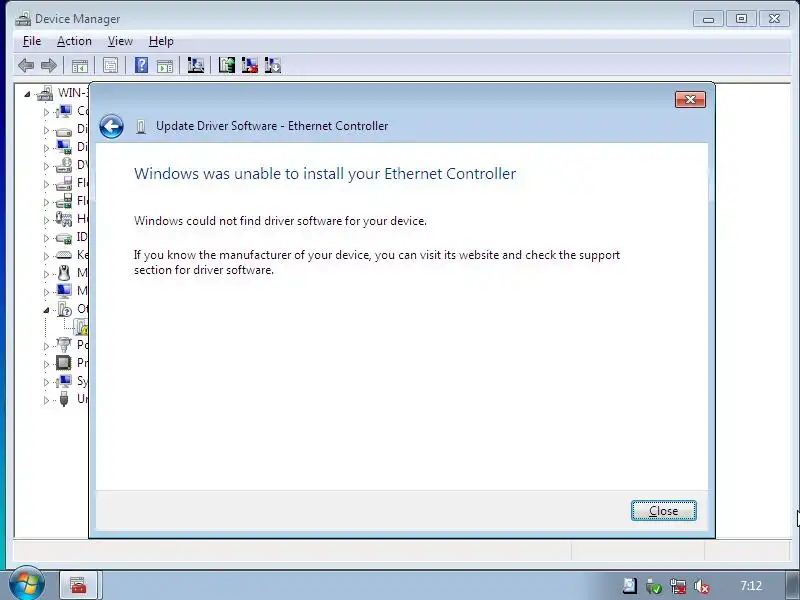Click the Disable device toolbar icon
This screenshot has width=800, height=600.
273,65
